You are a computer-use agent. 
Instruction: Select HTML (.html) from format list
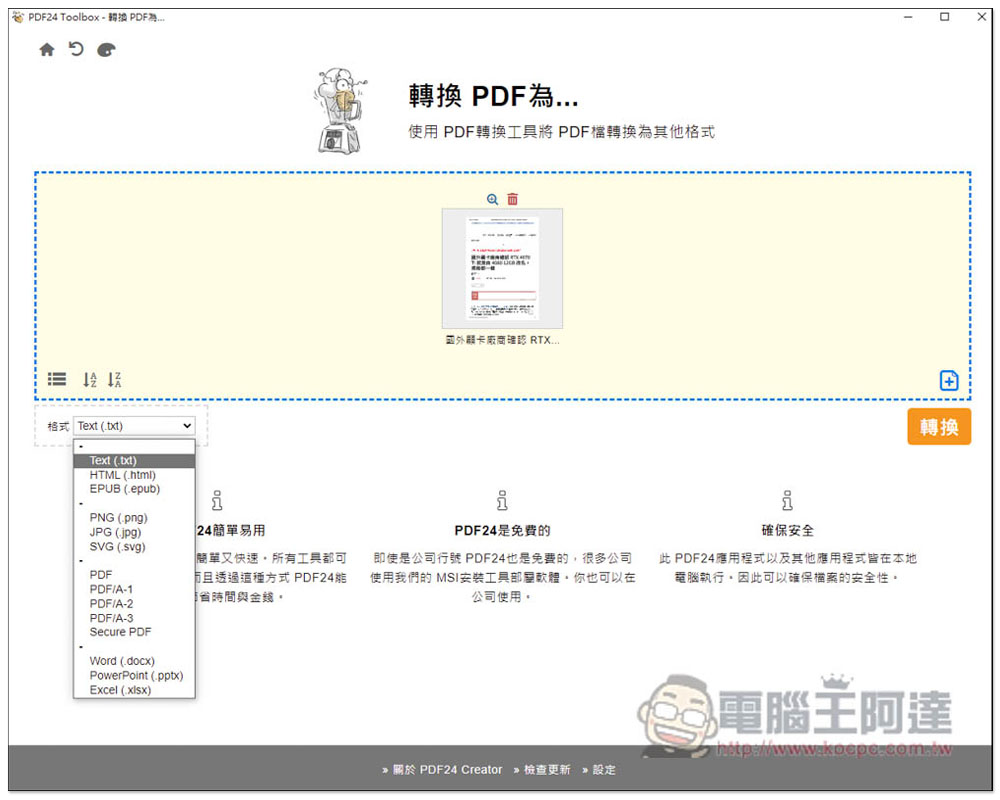coord(122,475)
